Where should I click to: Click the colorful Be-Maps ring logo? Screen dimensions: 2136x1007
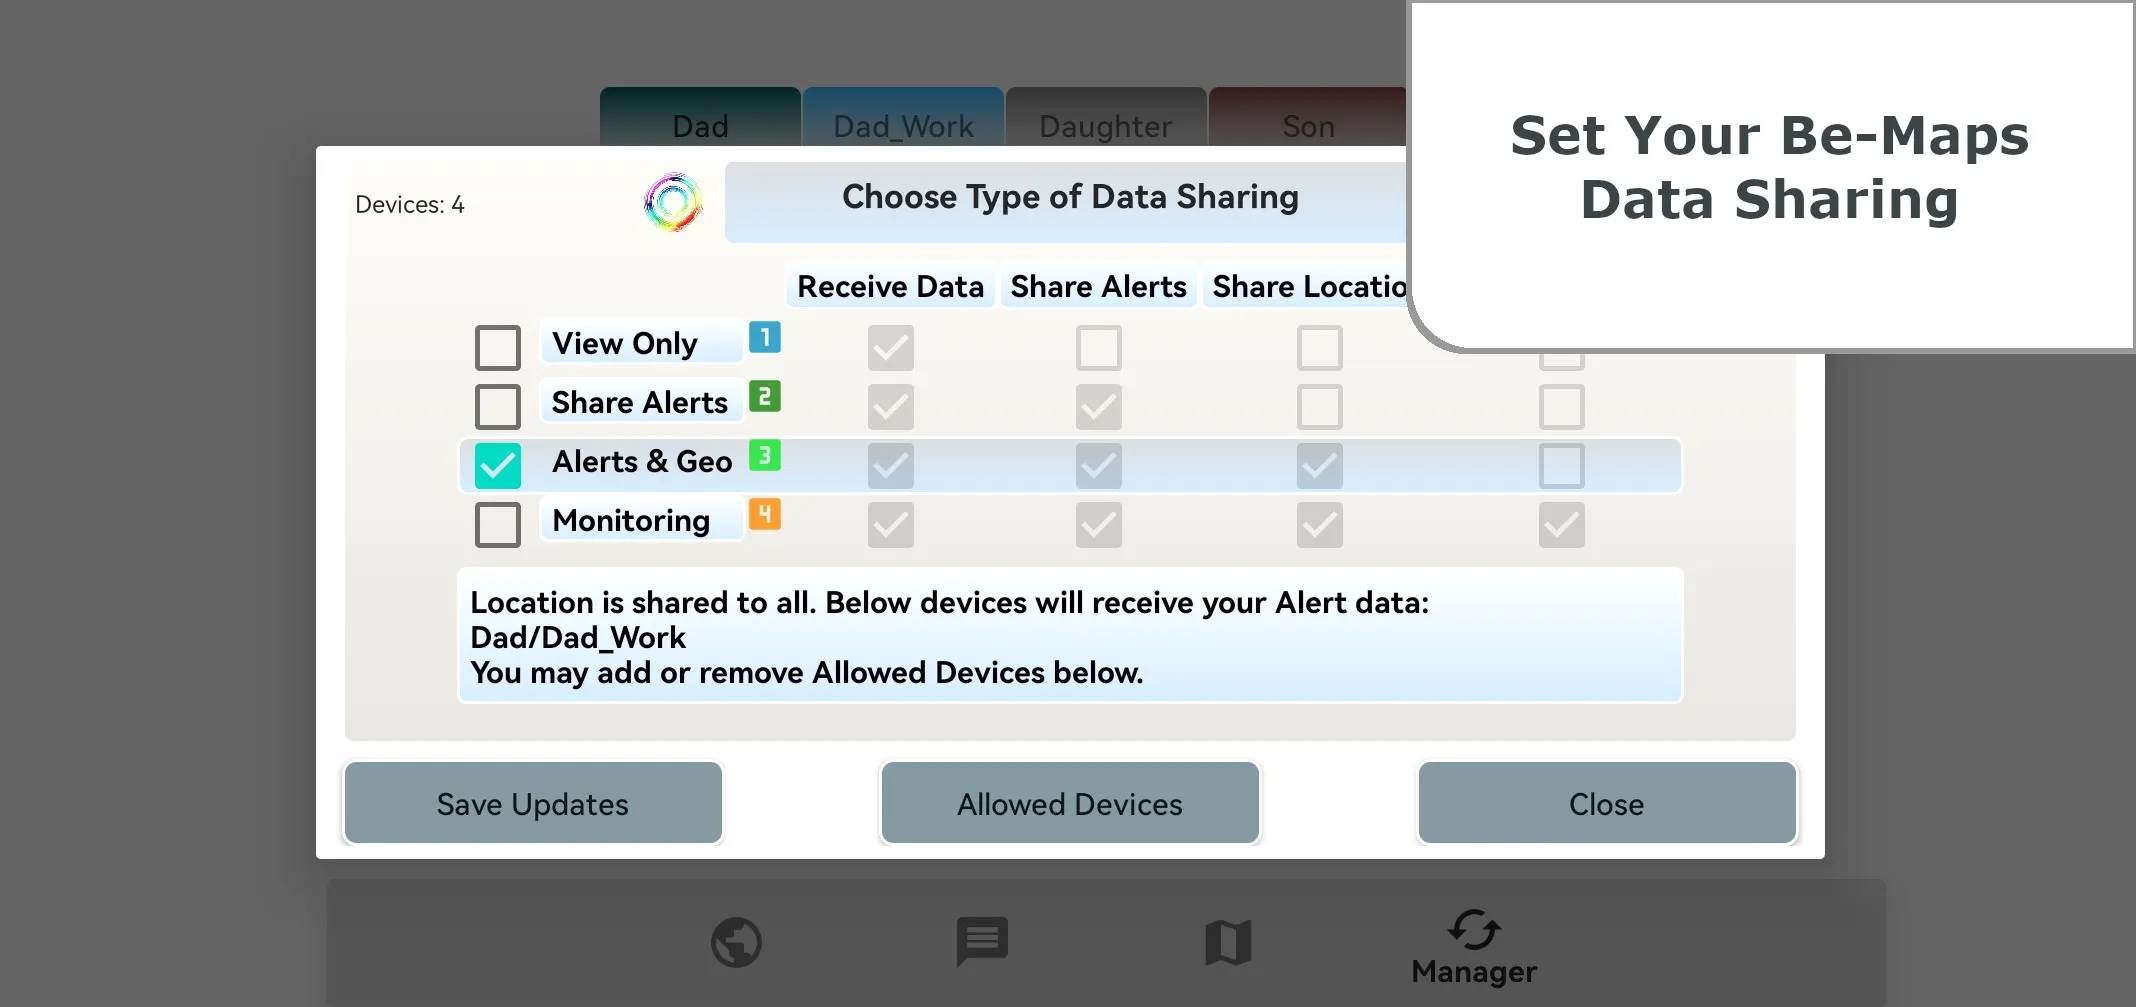[x=673, y=202]
